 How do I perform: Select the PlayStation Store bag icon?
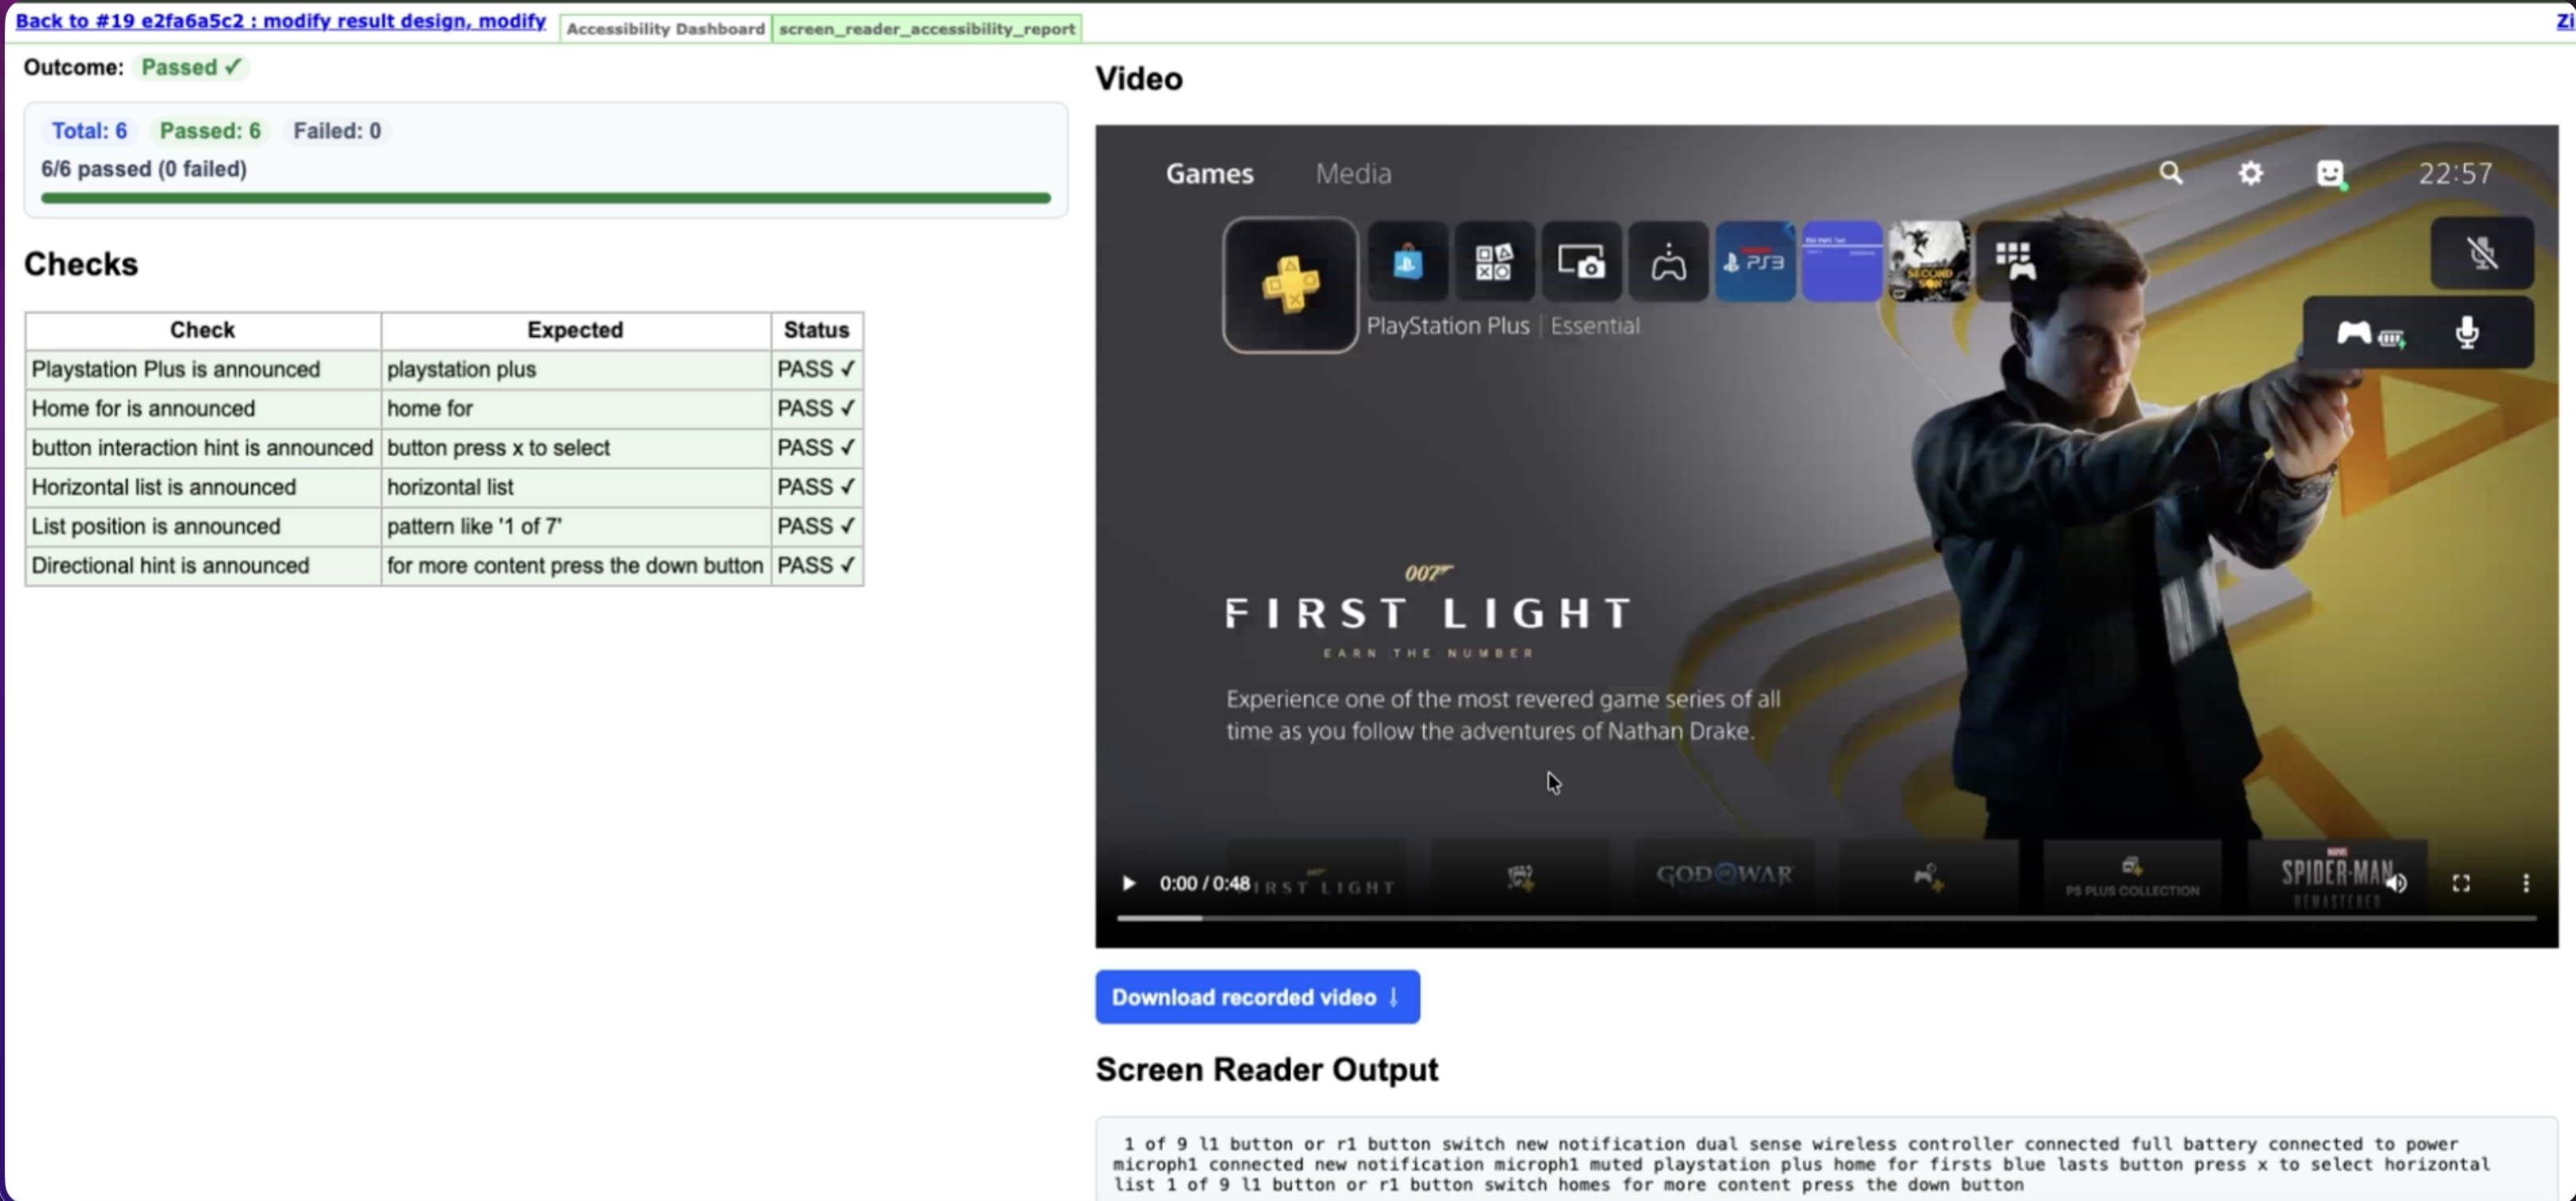(1407, 261)
